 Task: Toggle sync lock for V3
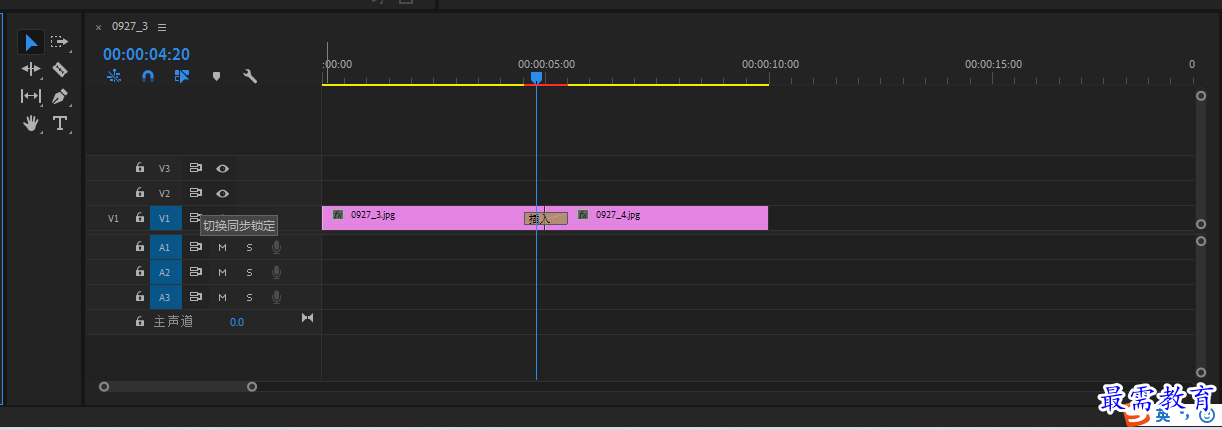pos(196,168)
